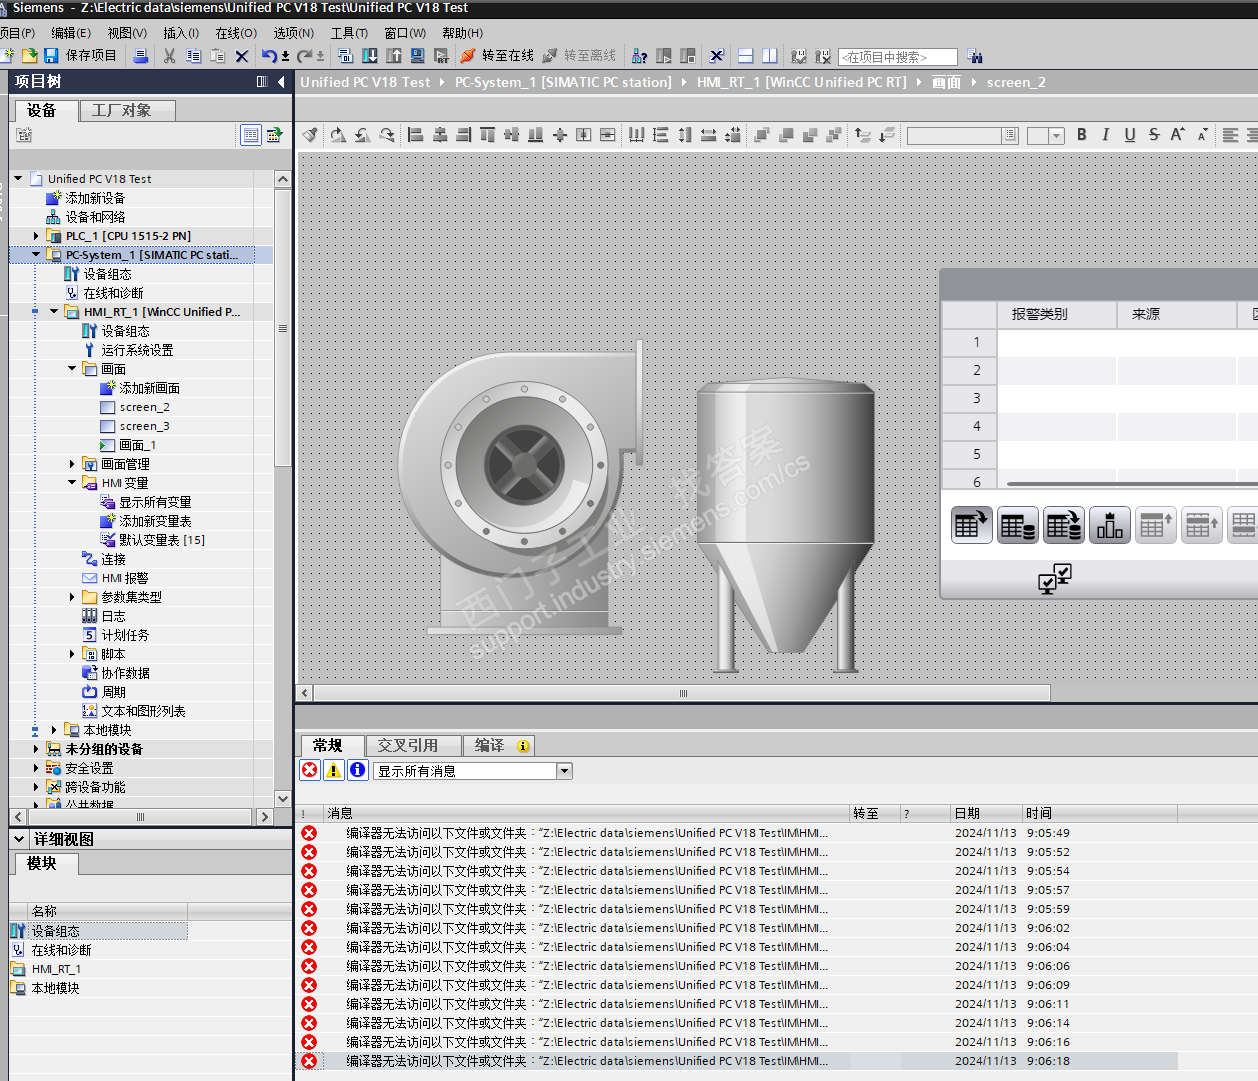The image size is (1258, 1081).
Task: Switch to the 交叉引用 tab
Action: click(x=407, y=745)
